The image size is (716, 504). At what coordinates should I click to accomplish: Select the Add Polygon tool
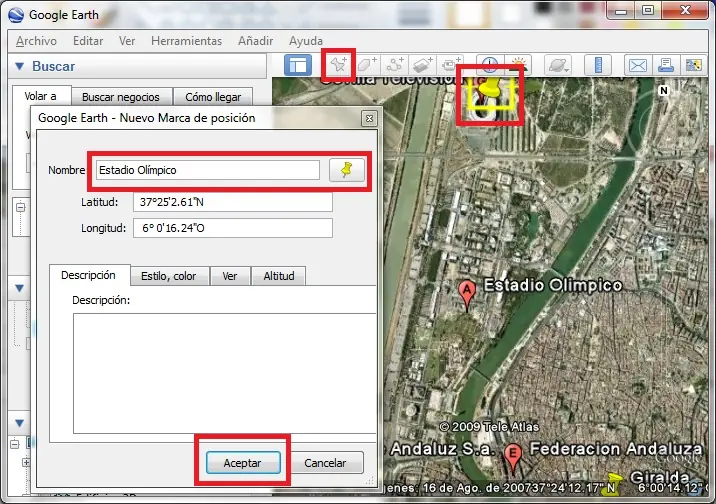pos(367,65)
